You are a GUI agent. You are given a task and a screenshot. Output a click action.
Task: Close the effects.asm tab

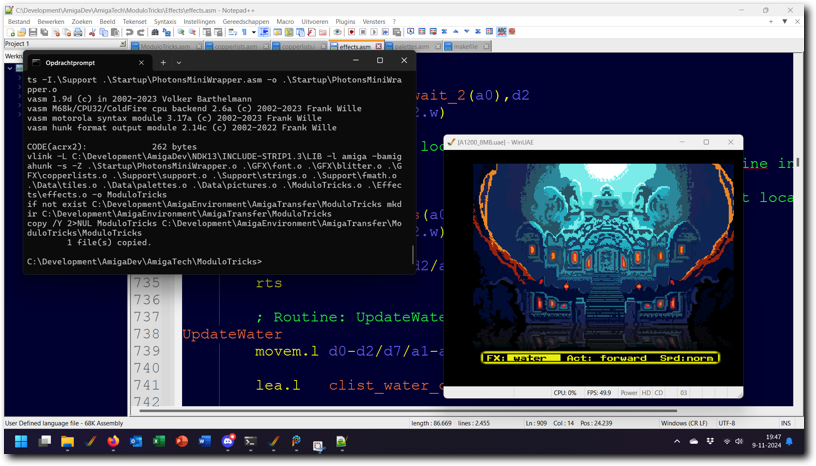pyautogui.click(x=379, y=46)
